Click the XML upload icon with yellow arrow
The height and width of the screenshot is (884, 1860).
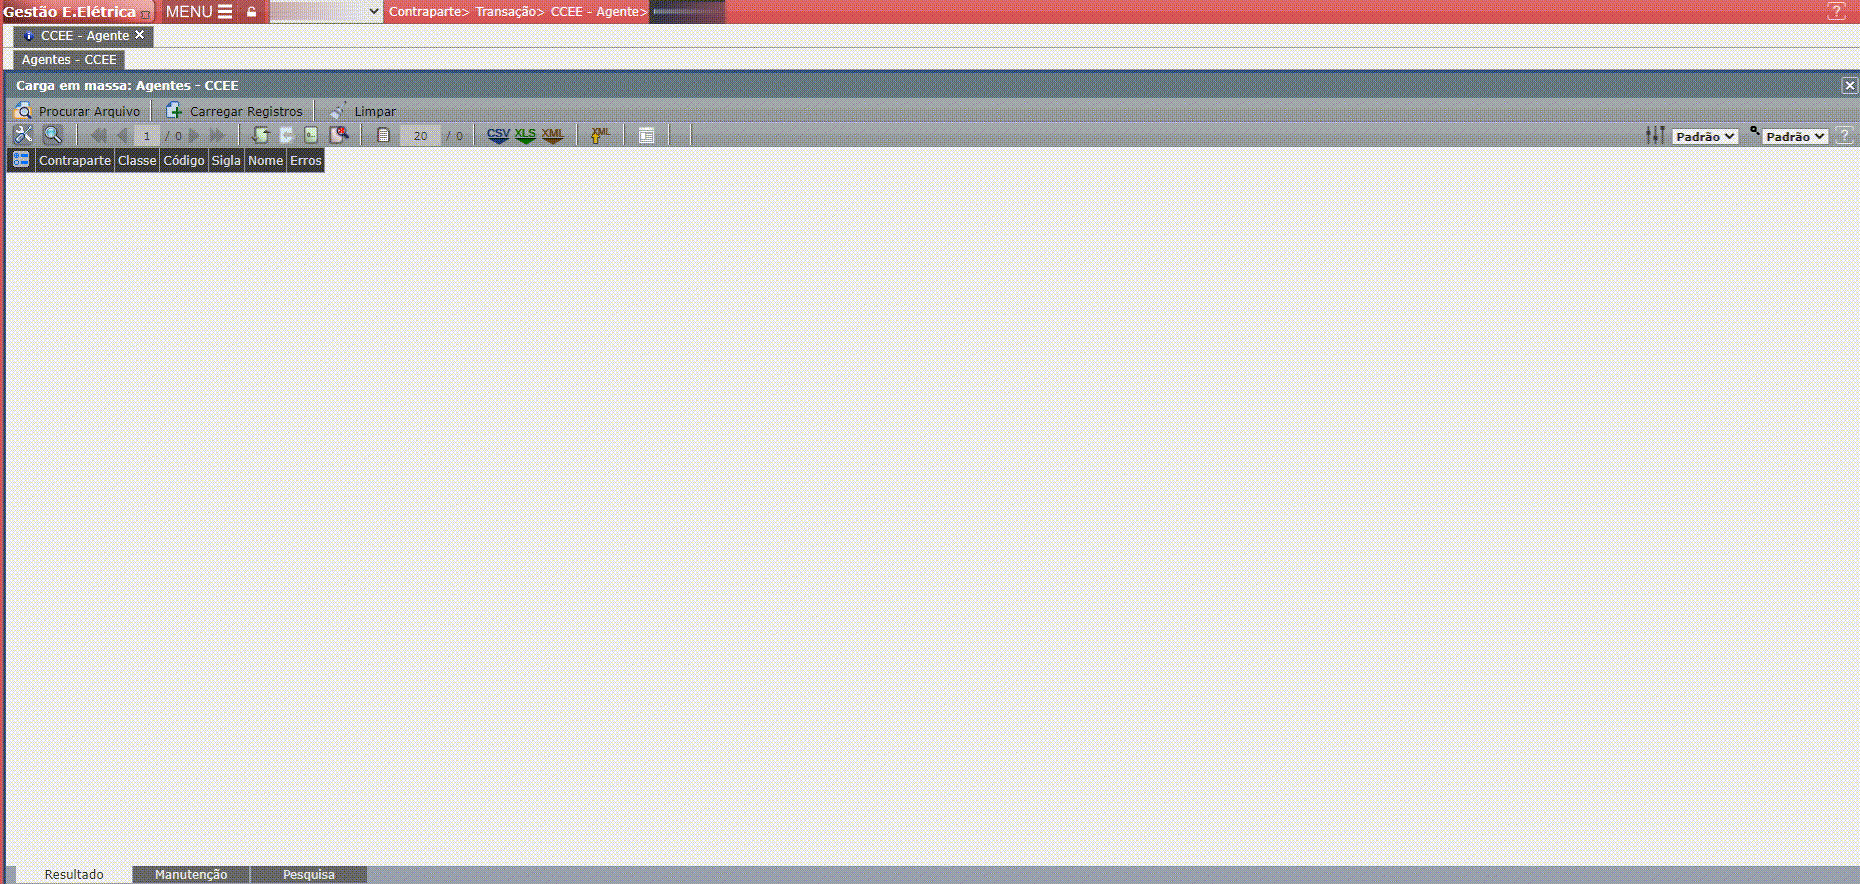(x=600, y=135)
